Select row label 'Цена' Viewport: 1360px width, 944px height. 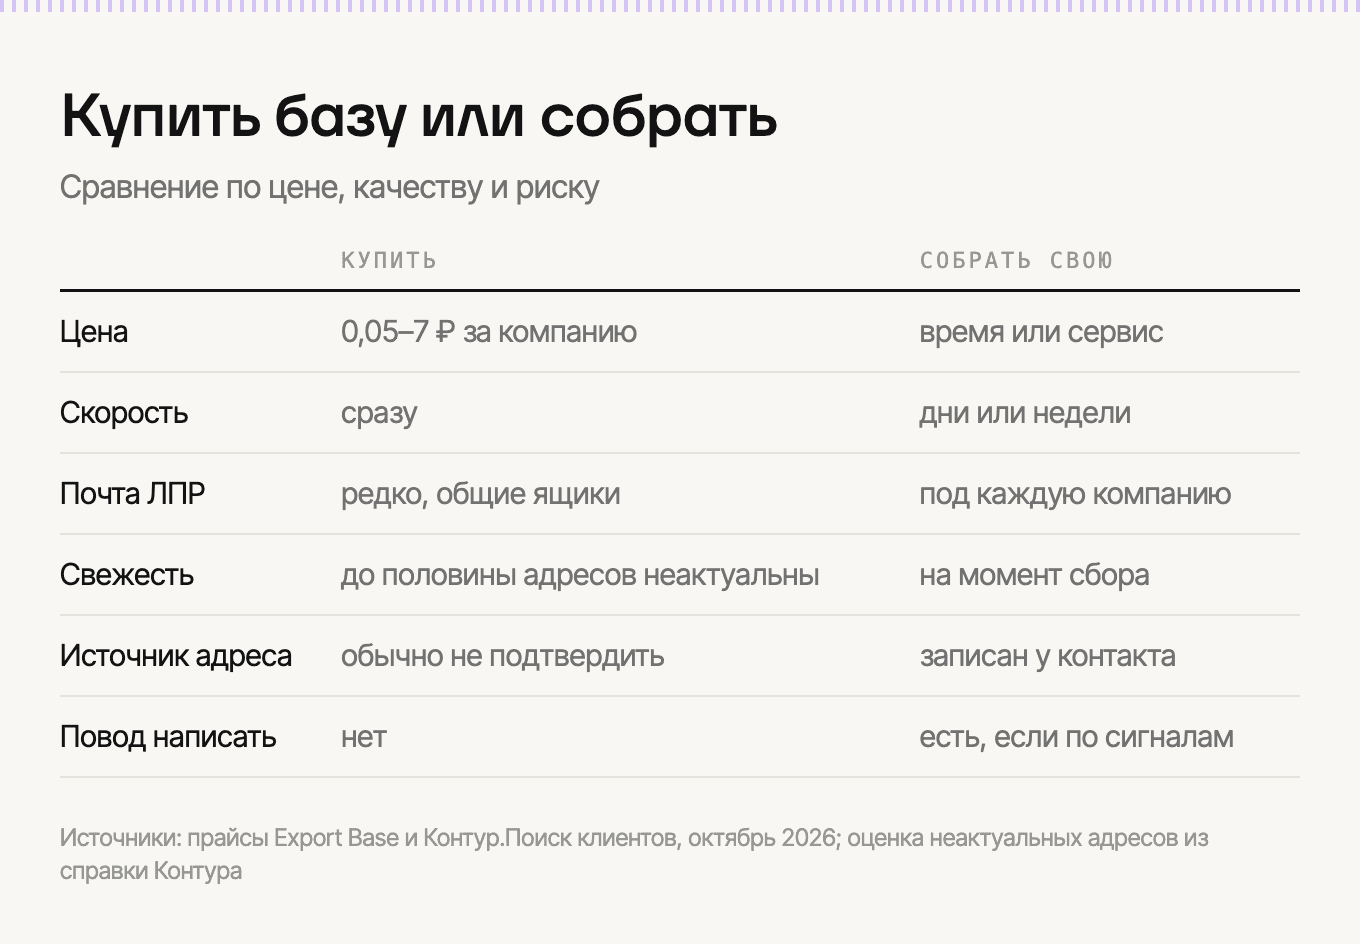coord(94,332)
